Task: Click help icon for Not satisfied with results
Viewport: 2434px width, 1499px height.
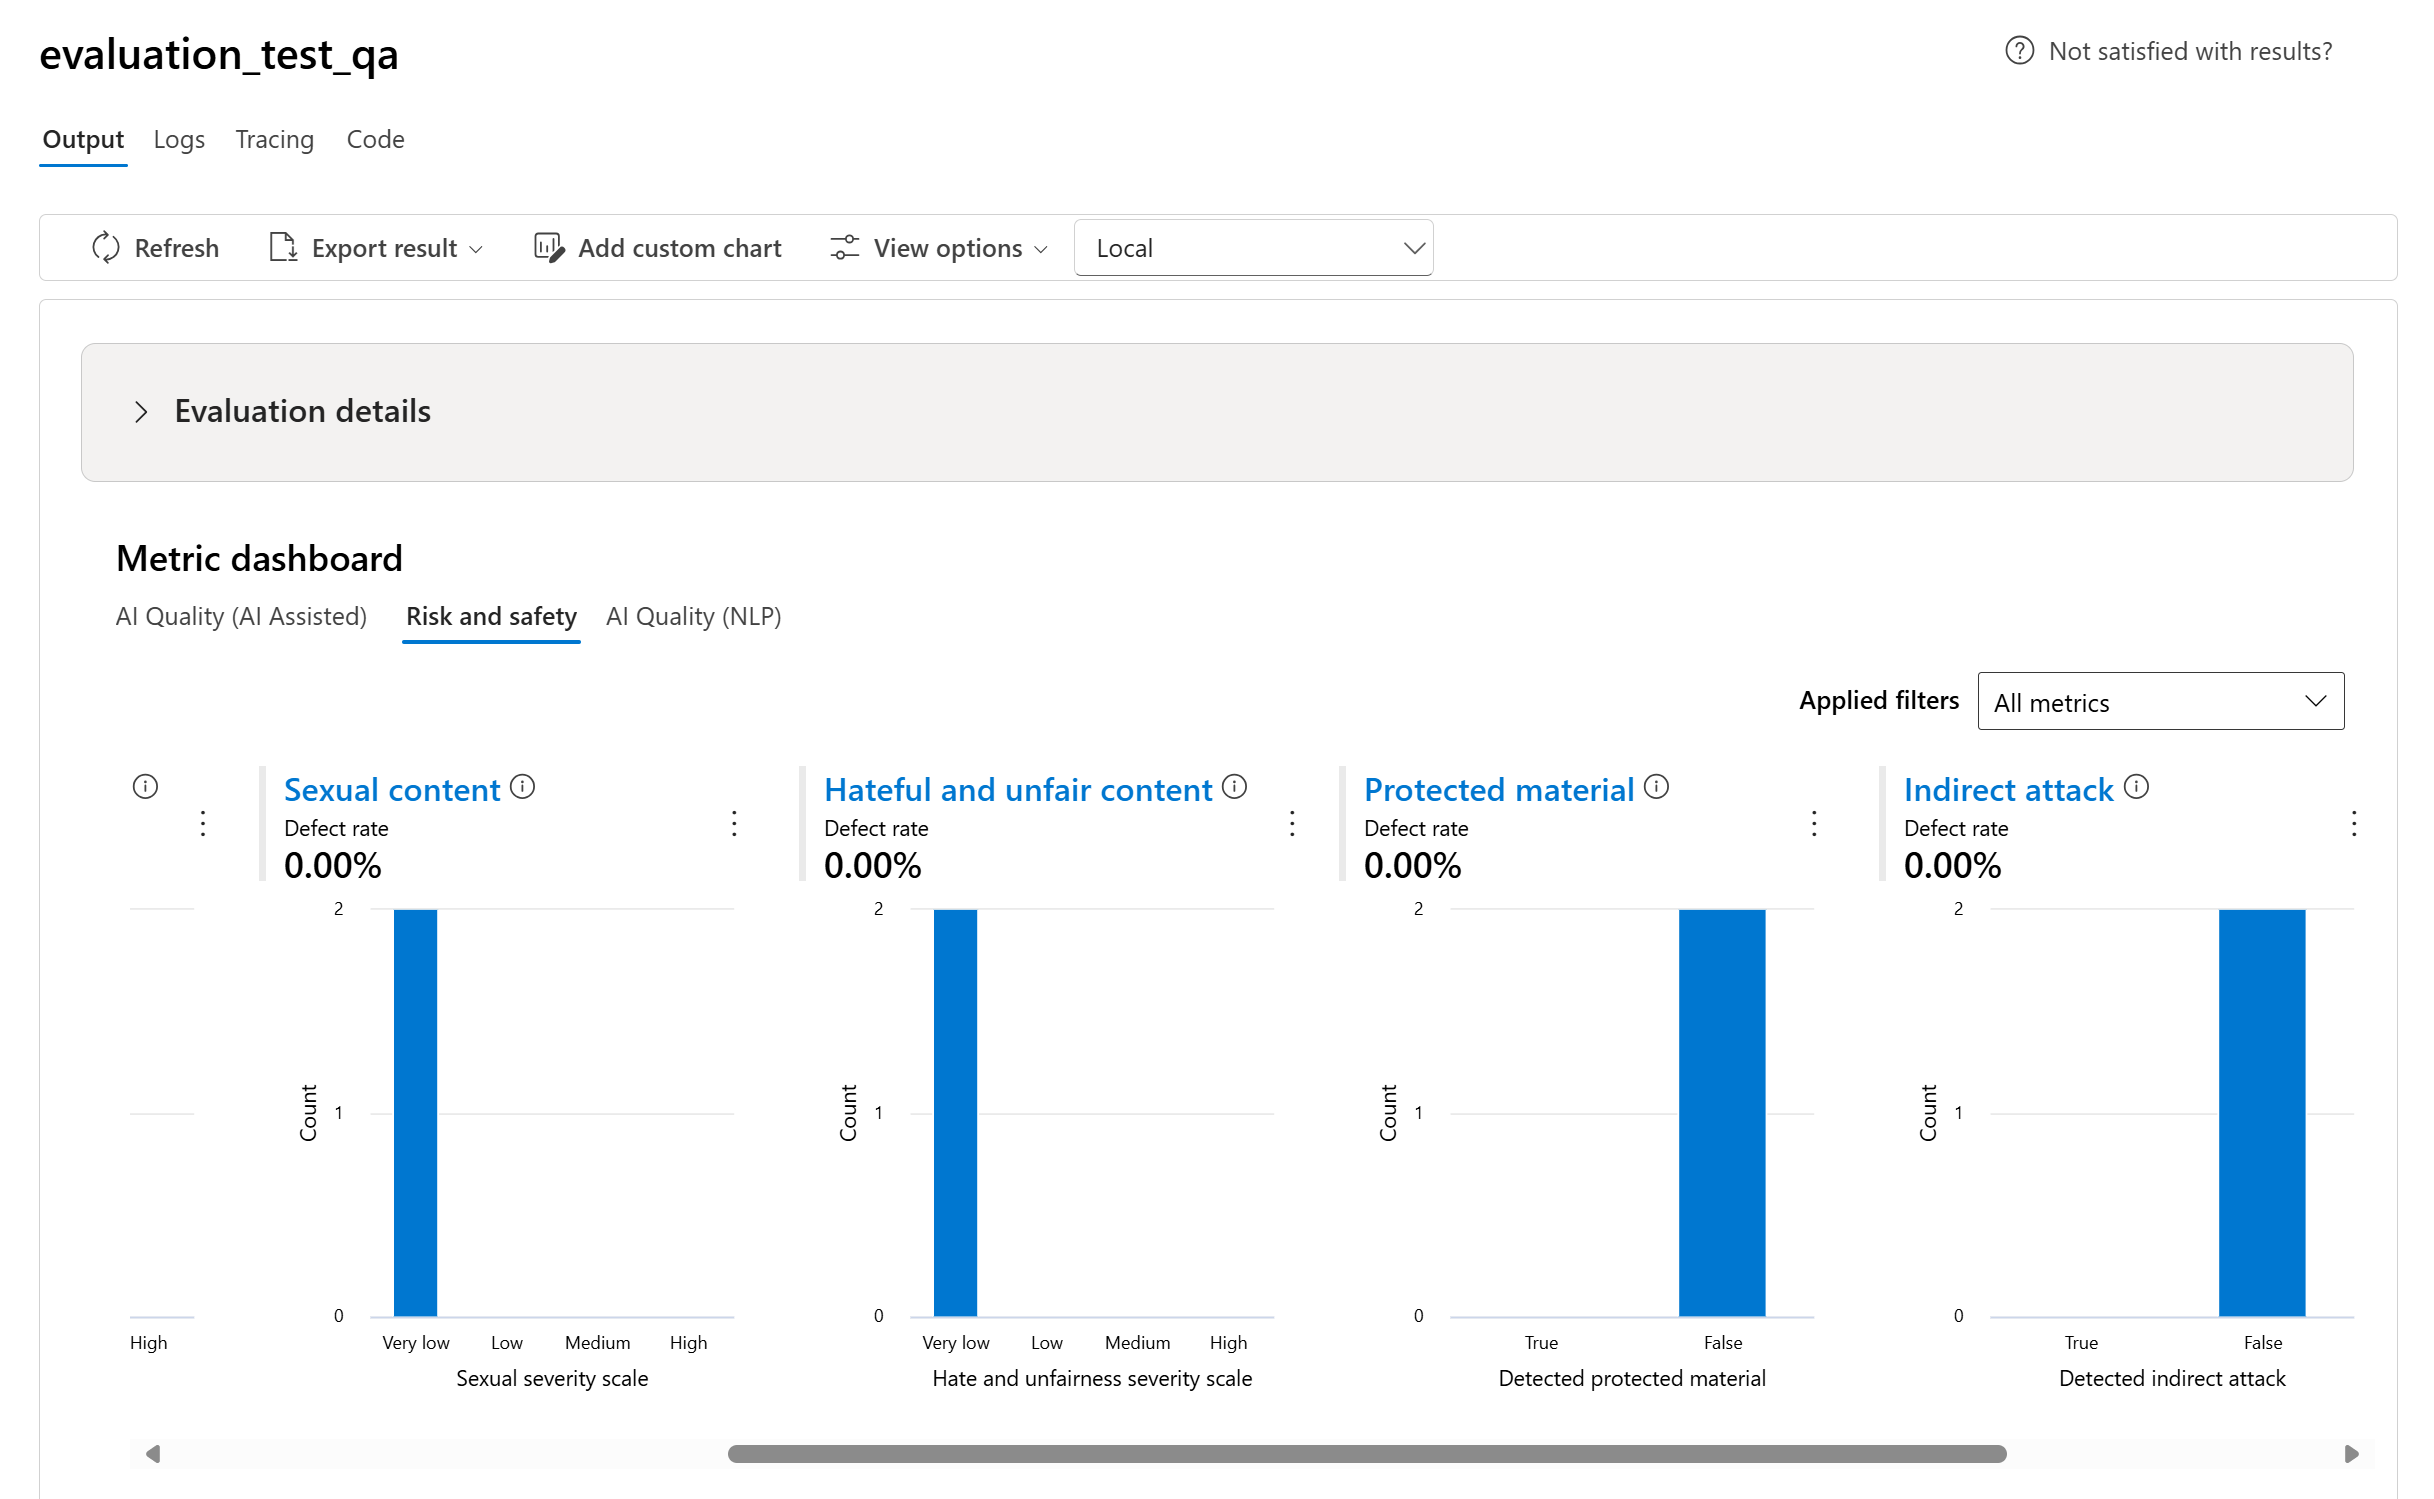Action: coord(2019,51)
